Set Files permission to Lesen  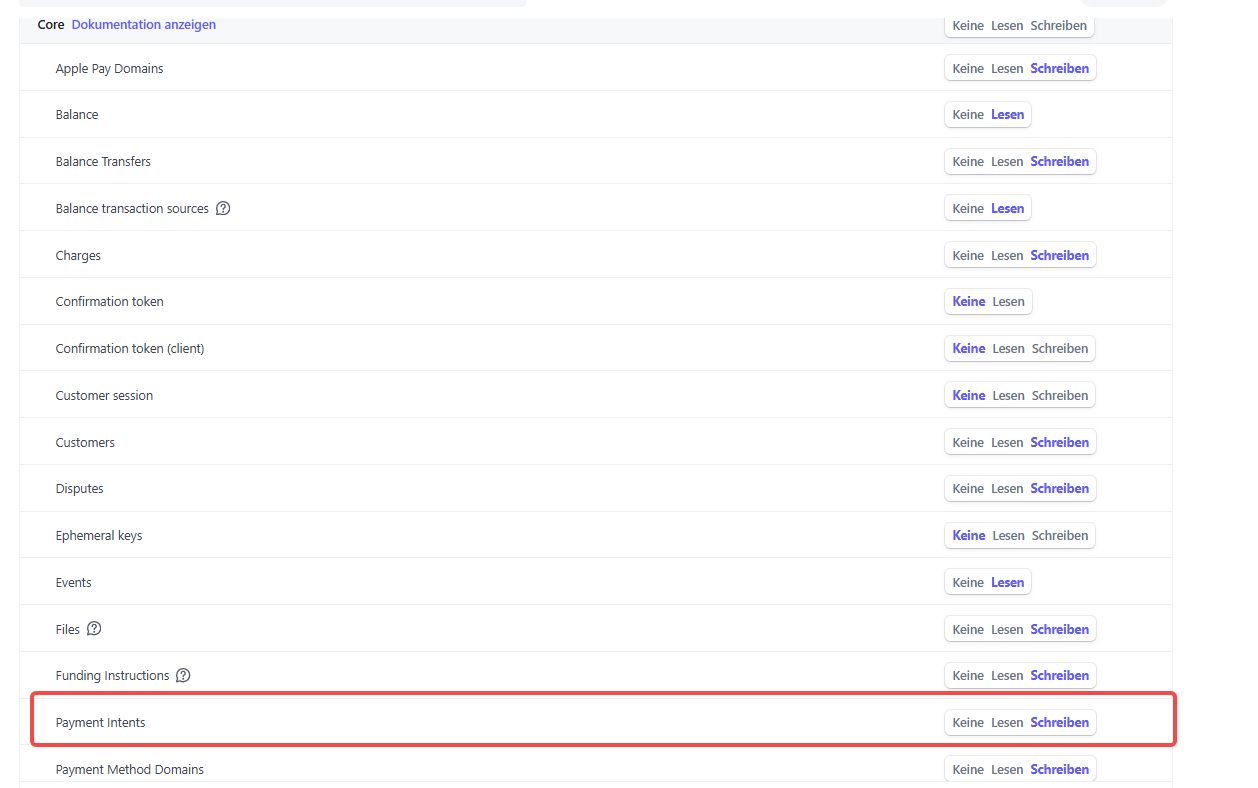[1006, 630]
